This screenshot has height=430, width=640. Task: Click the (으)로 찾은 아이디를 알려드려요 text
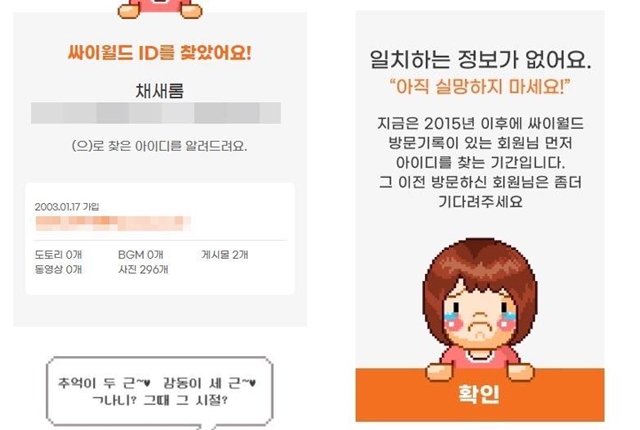pyautogui.click(x=160, y=146)
